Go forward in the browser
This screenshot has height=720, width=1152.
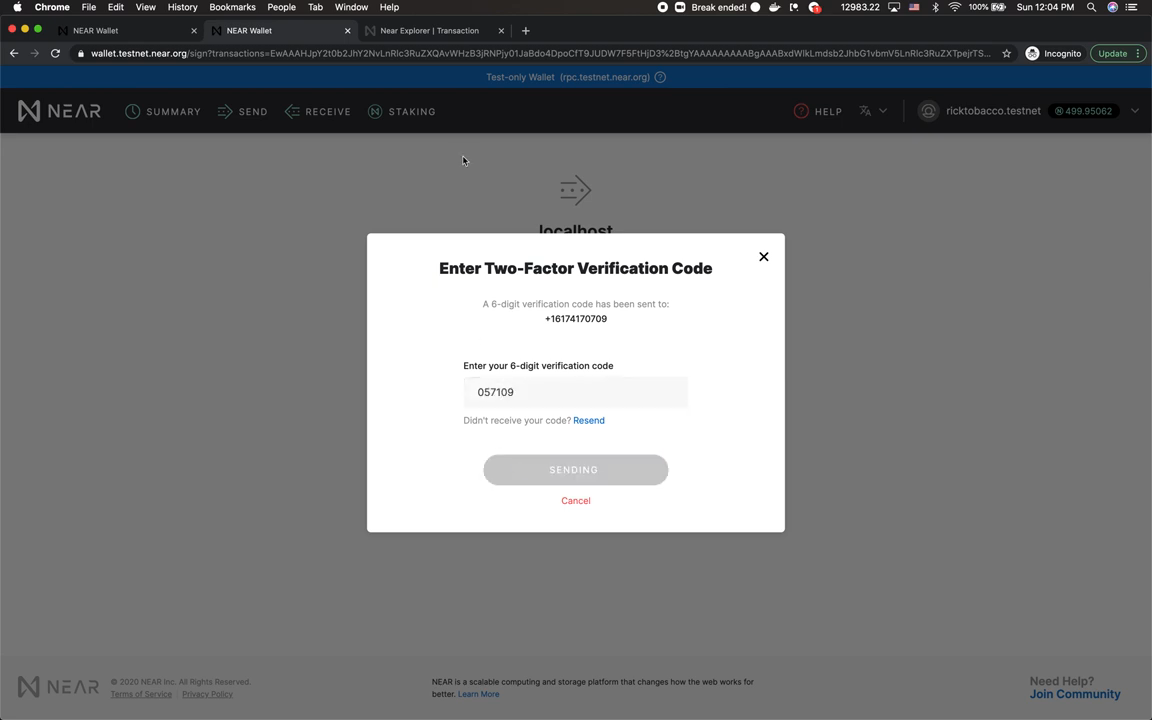35,53
